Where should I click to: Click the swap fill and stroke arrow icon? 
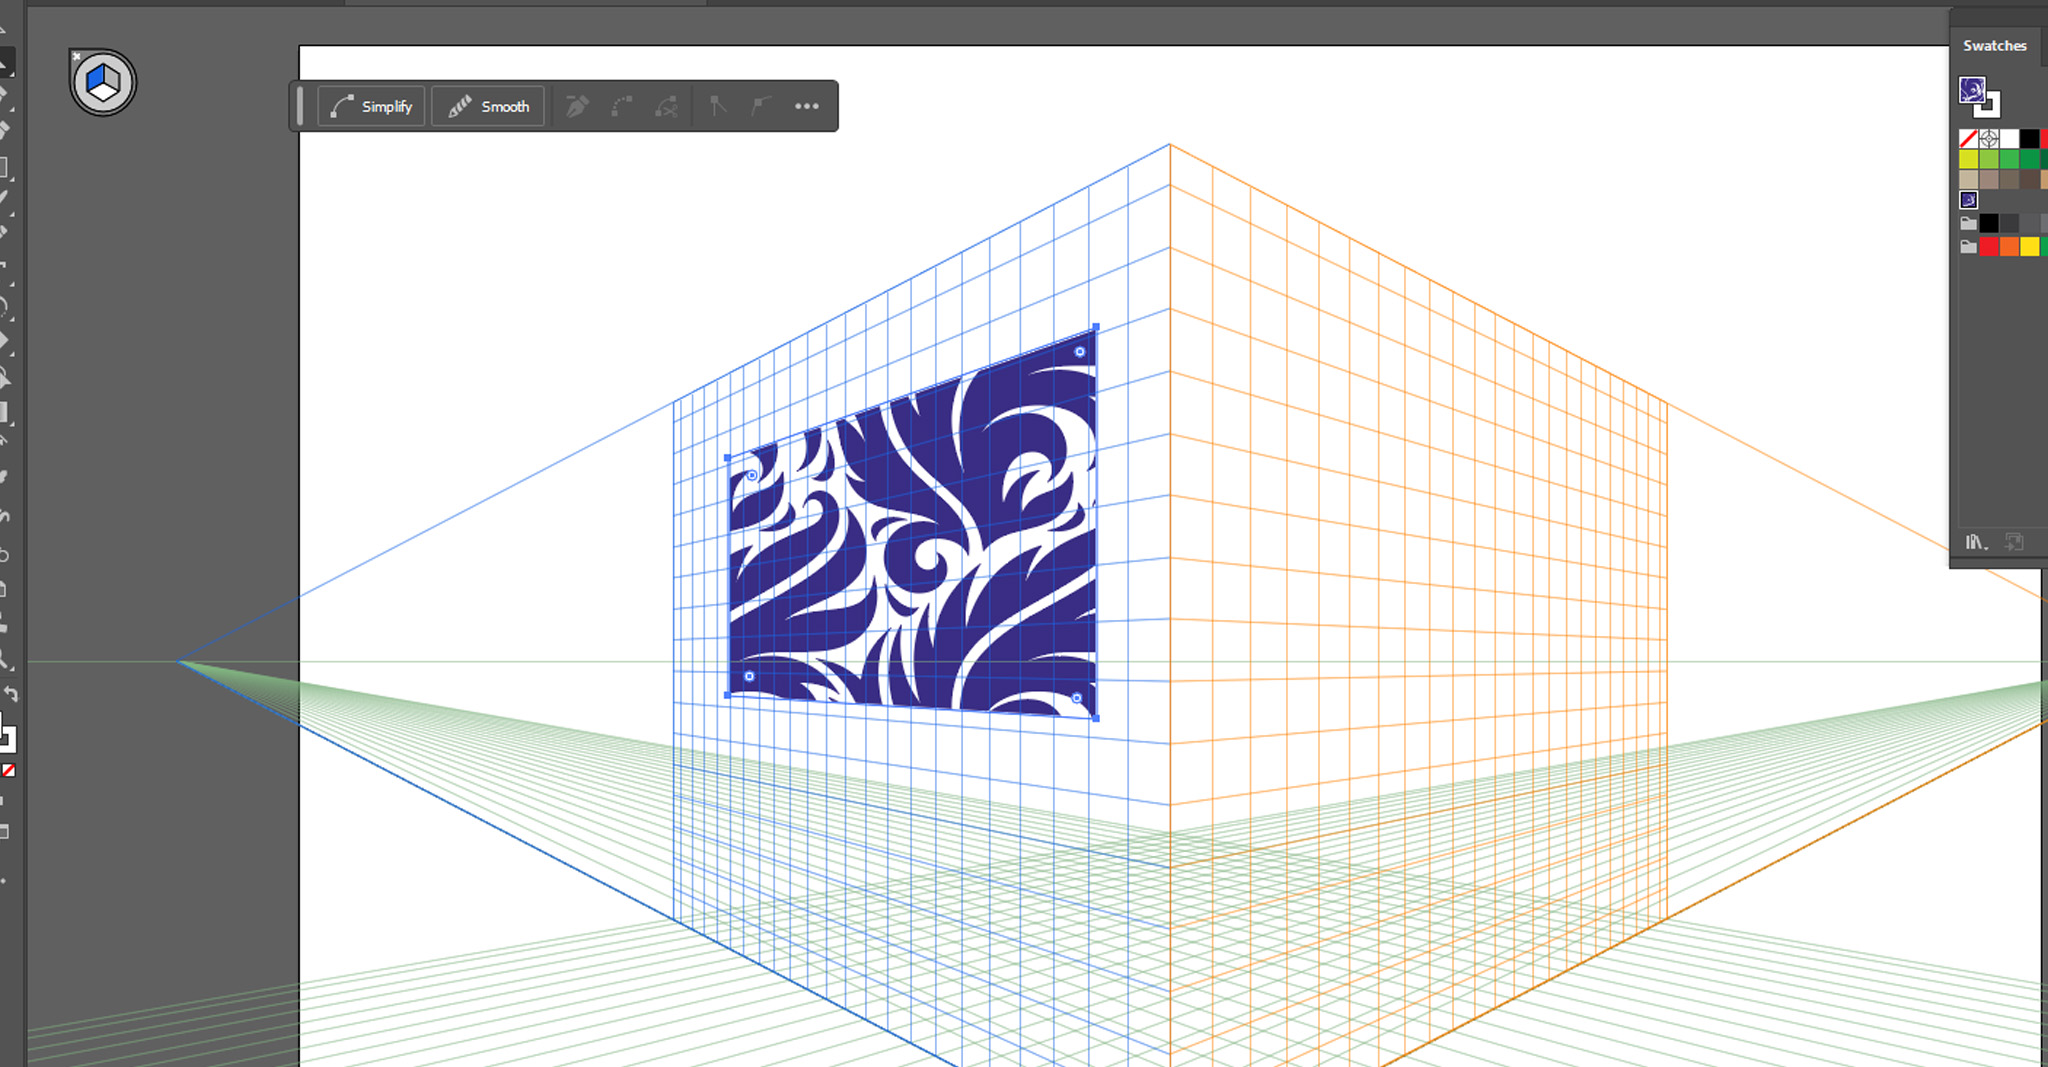11,694
